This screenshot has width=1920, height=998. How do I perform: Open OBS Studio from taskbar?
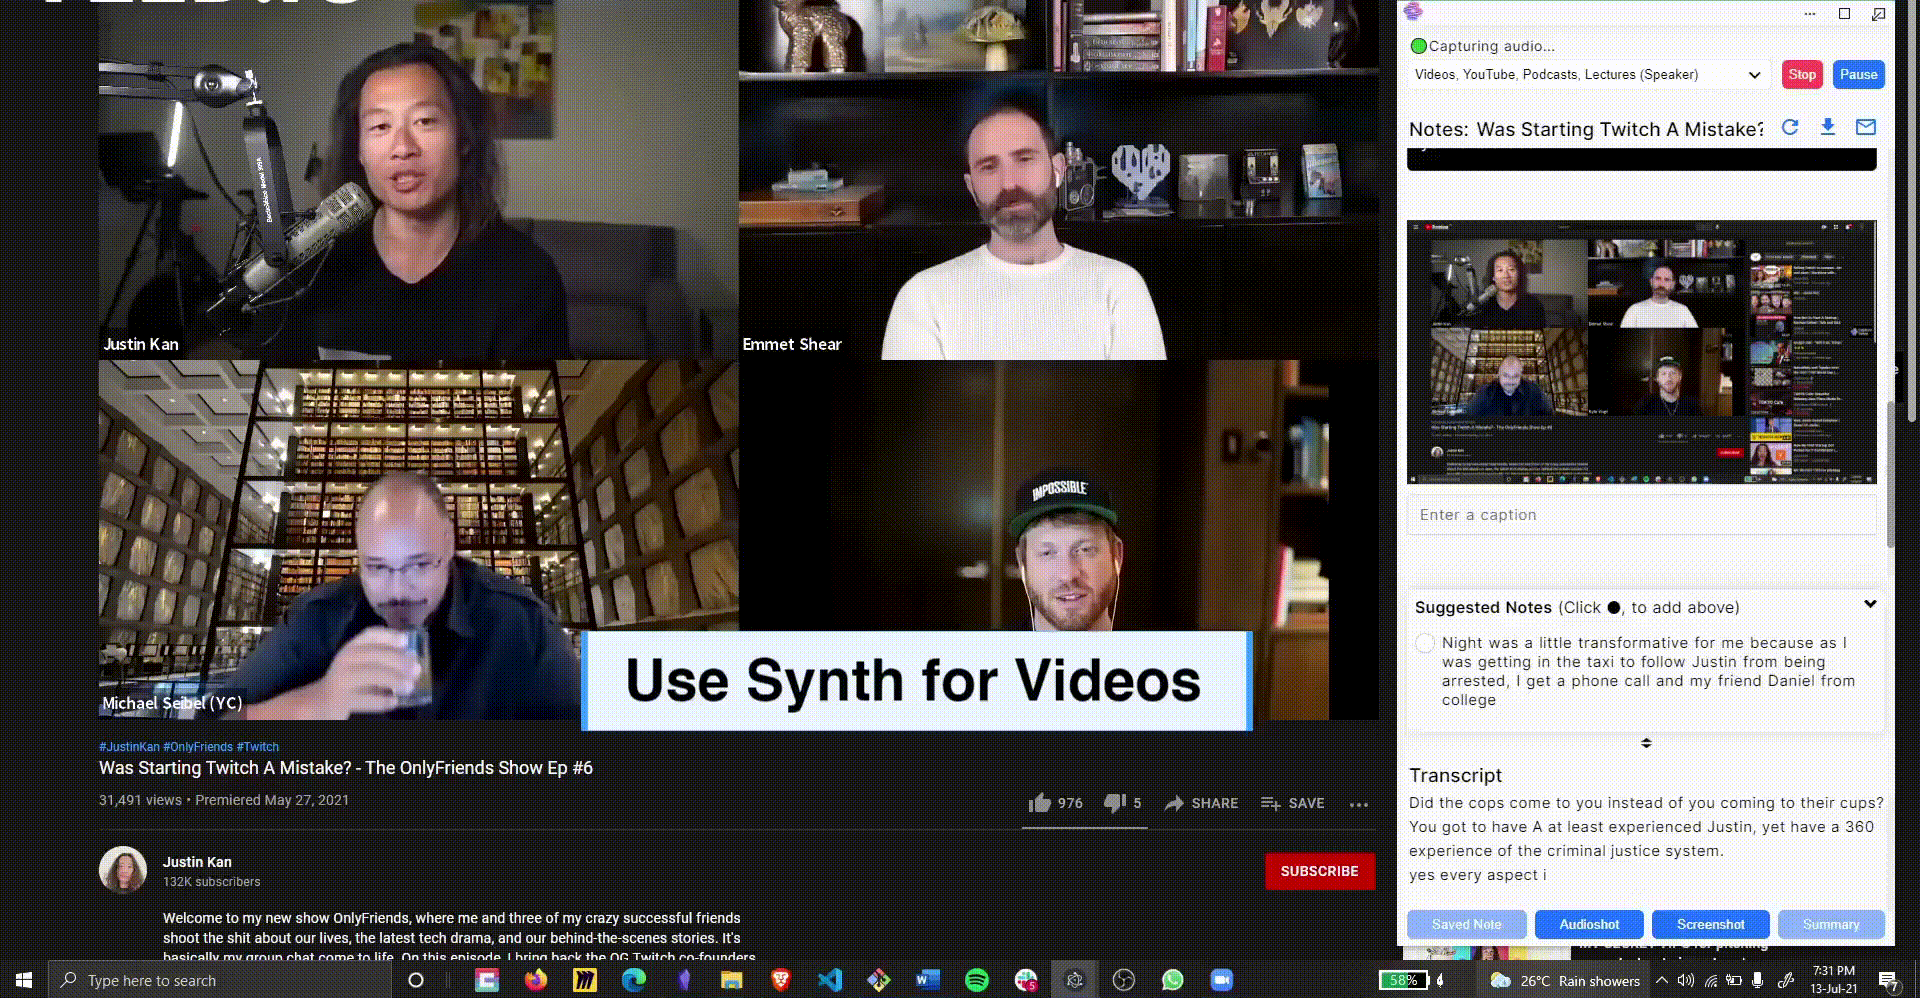pyautogui.click(x=1124, y=980)
